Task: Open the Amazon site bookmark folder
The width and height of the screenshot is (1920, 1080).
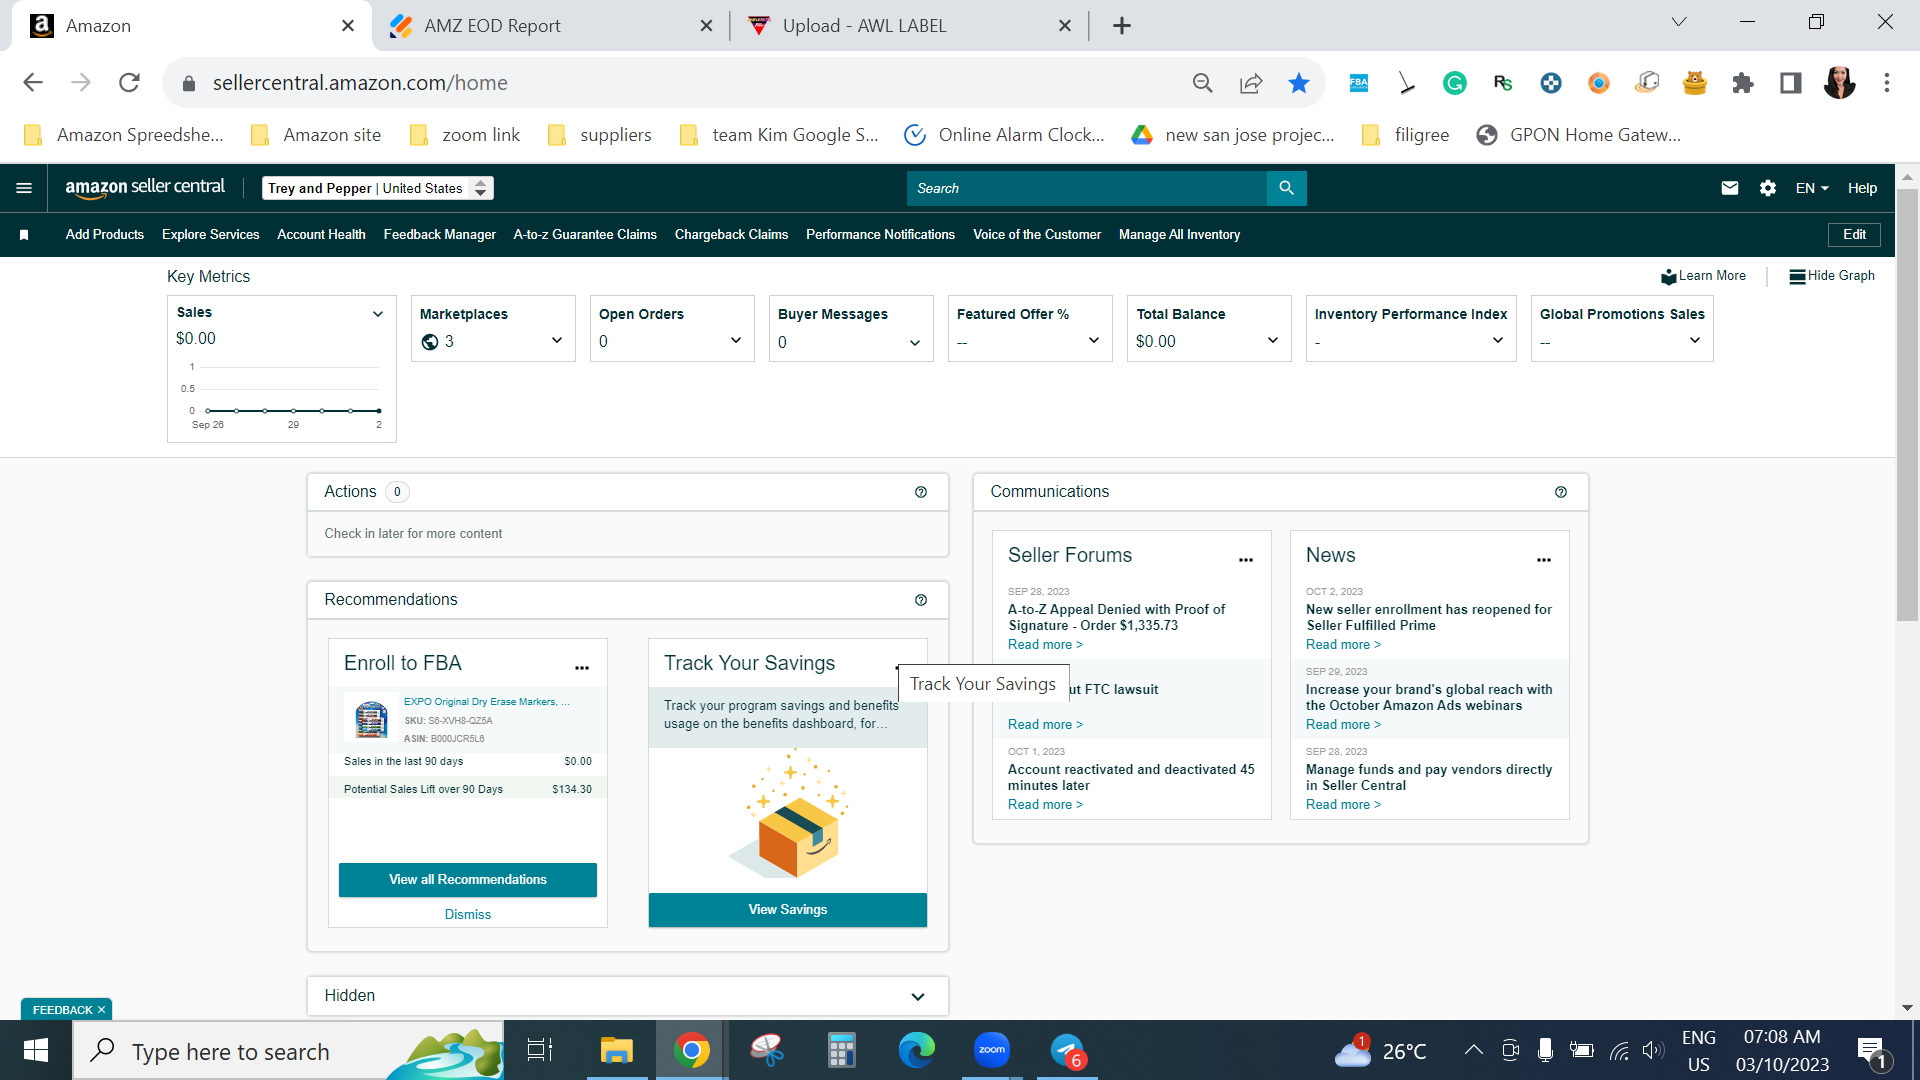Action: pyautogui.click(x=316, y=135)
